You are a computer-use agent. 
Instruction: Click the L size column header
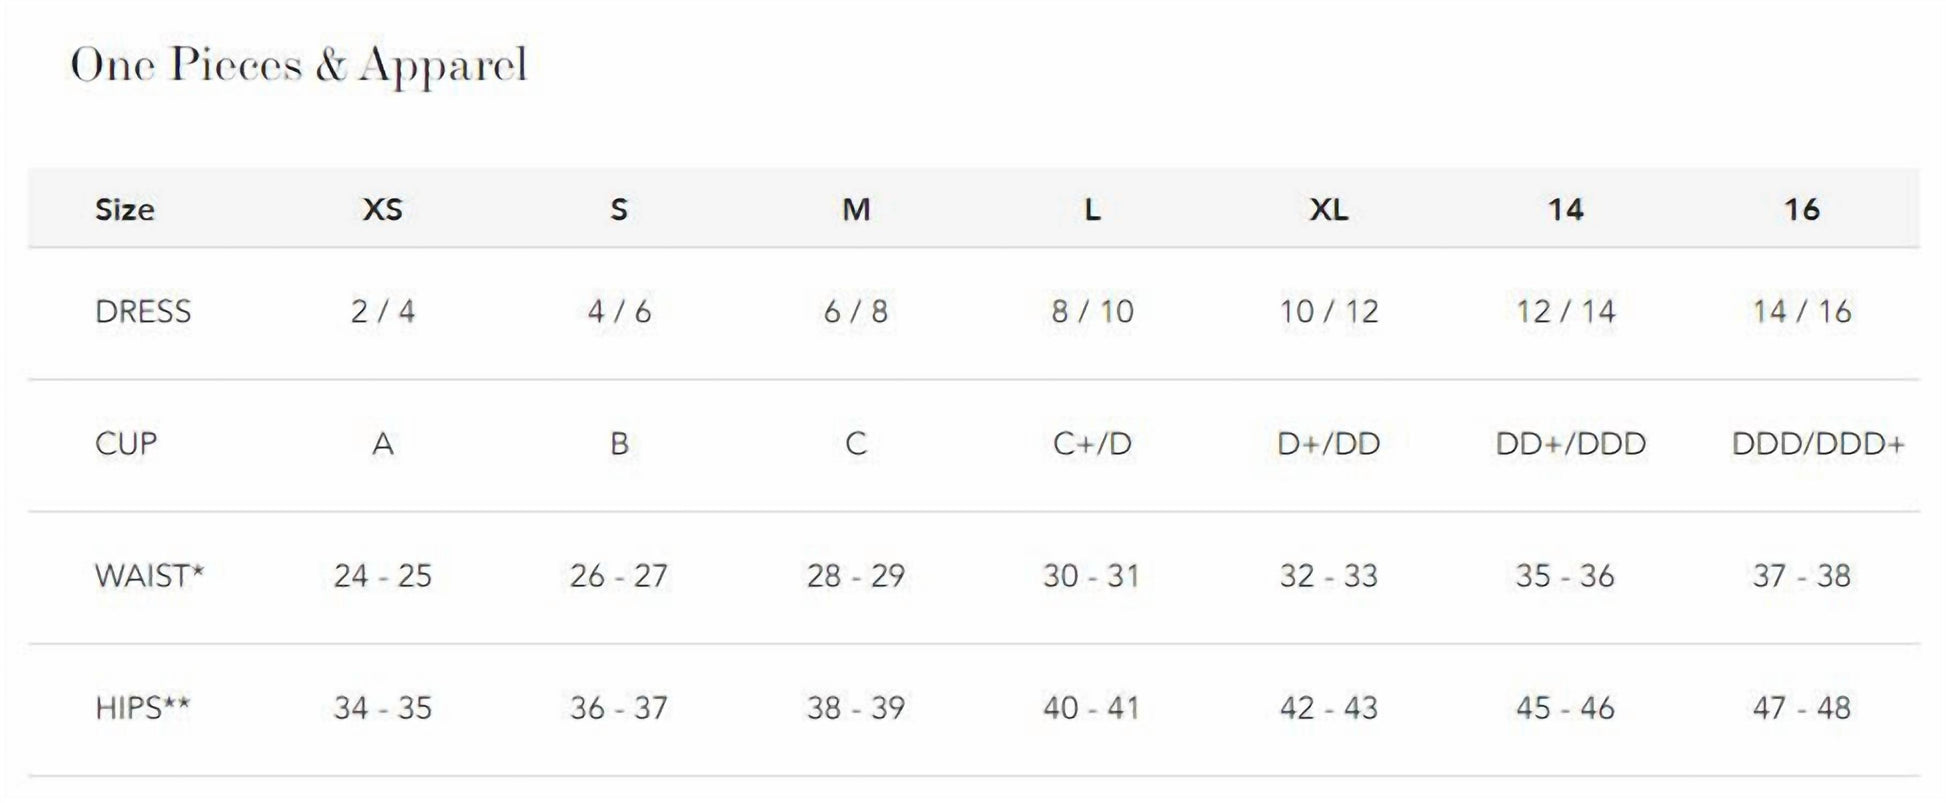click(x=1092, y=209)
